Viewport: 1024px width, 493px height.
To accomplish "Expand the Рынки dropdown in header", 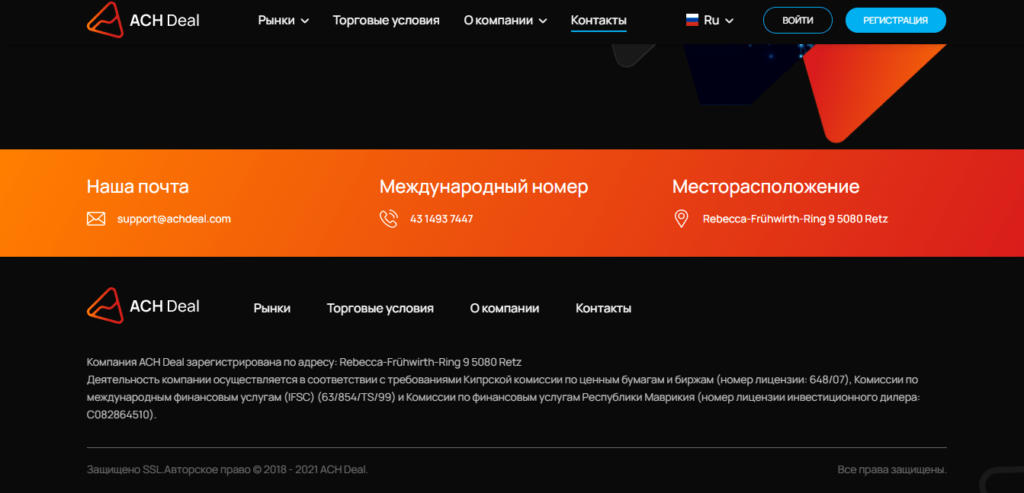I will [283, 20].
